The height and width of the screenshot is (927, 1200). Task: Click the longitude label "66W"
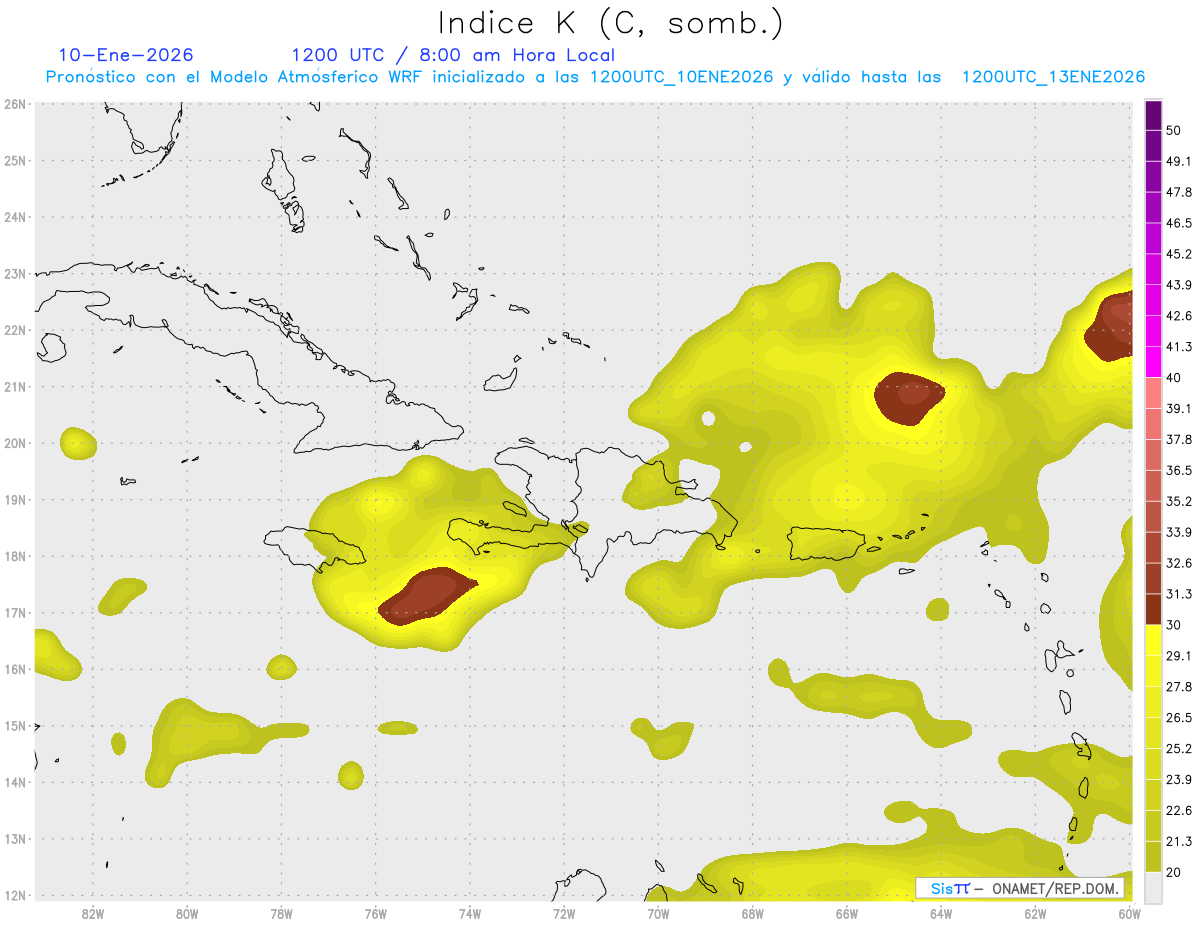pos(846,913)
